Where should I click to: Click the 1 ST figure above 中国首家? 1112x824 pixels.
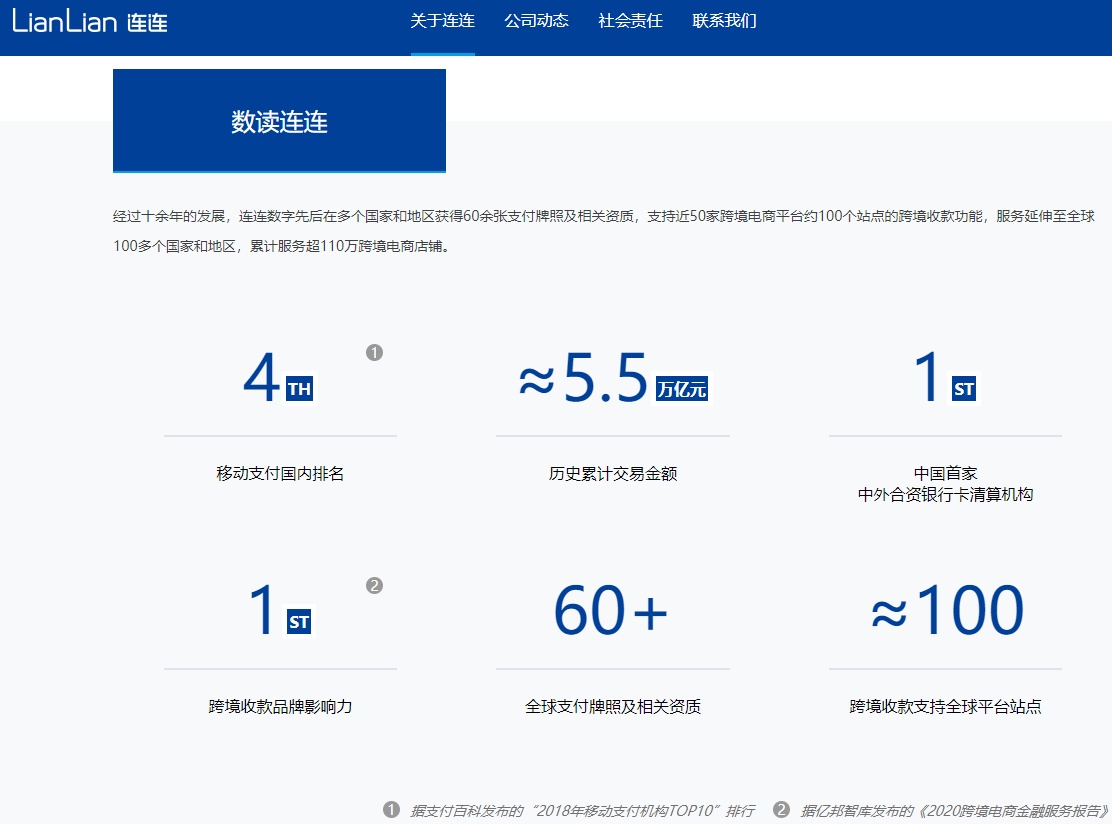(x=945, y=379)
